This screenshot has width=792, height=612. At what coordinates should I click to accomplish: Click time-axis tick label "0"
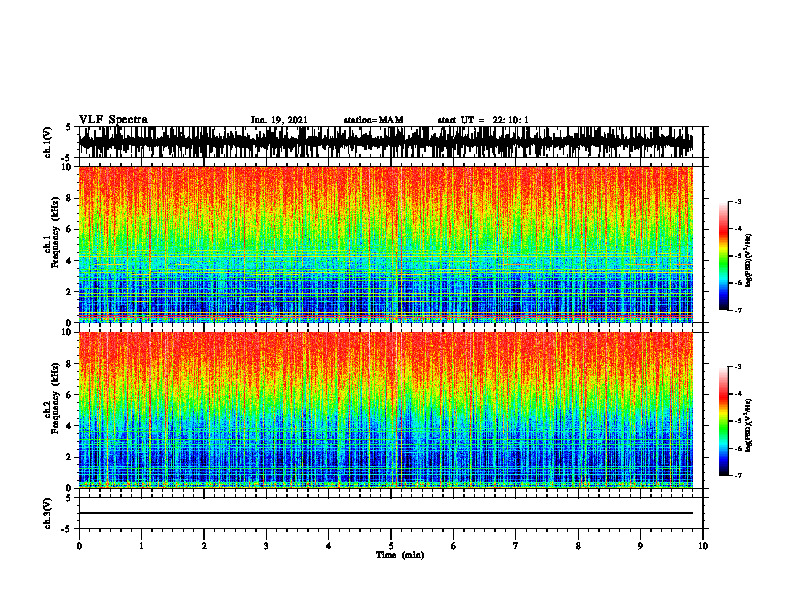point(79,546)
